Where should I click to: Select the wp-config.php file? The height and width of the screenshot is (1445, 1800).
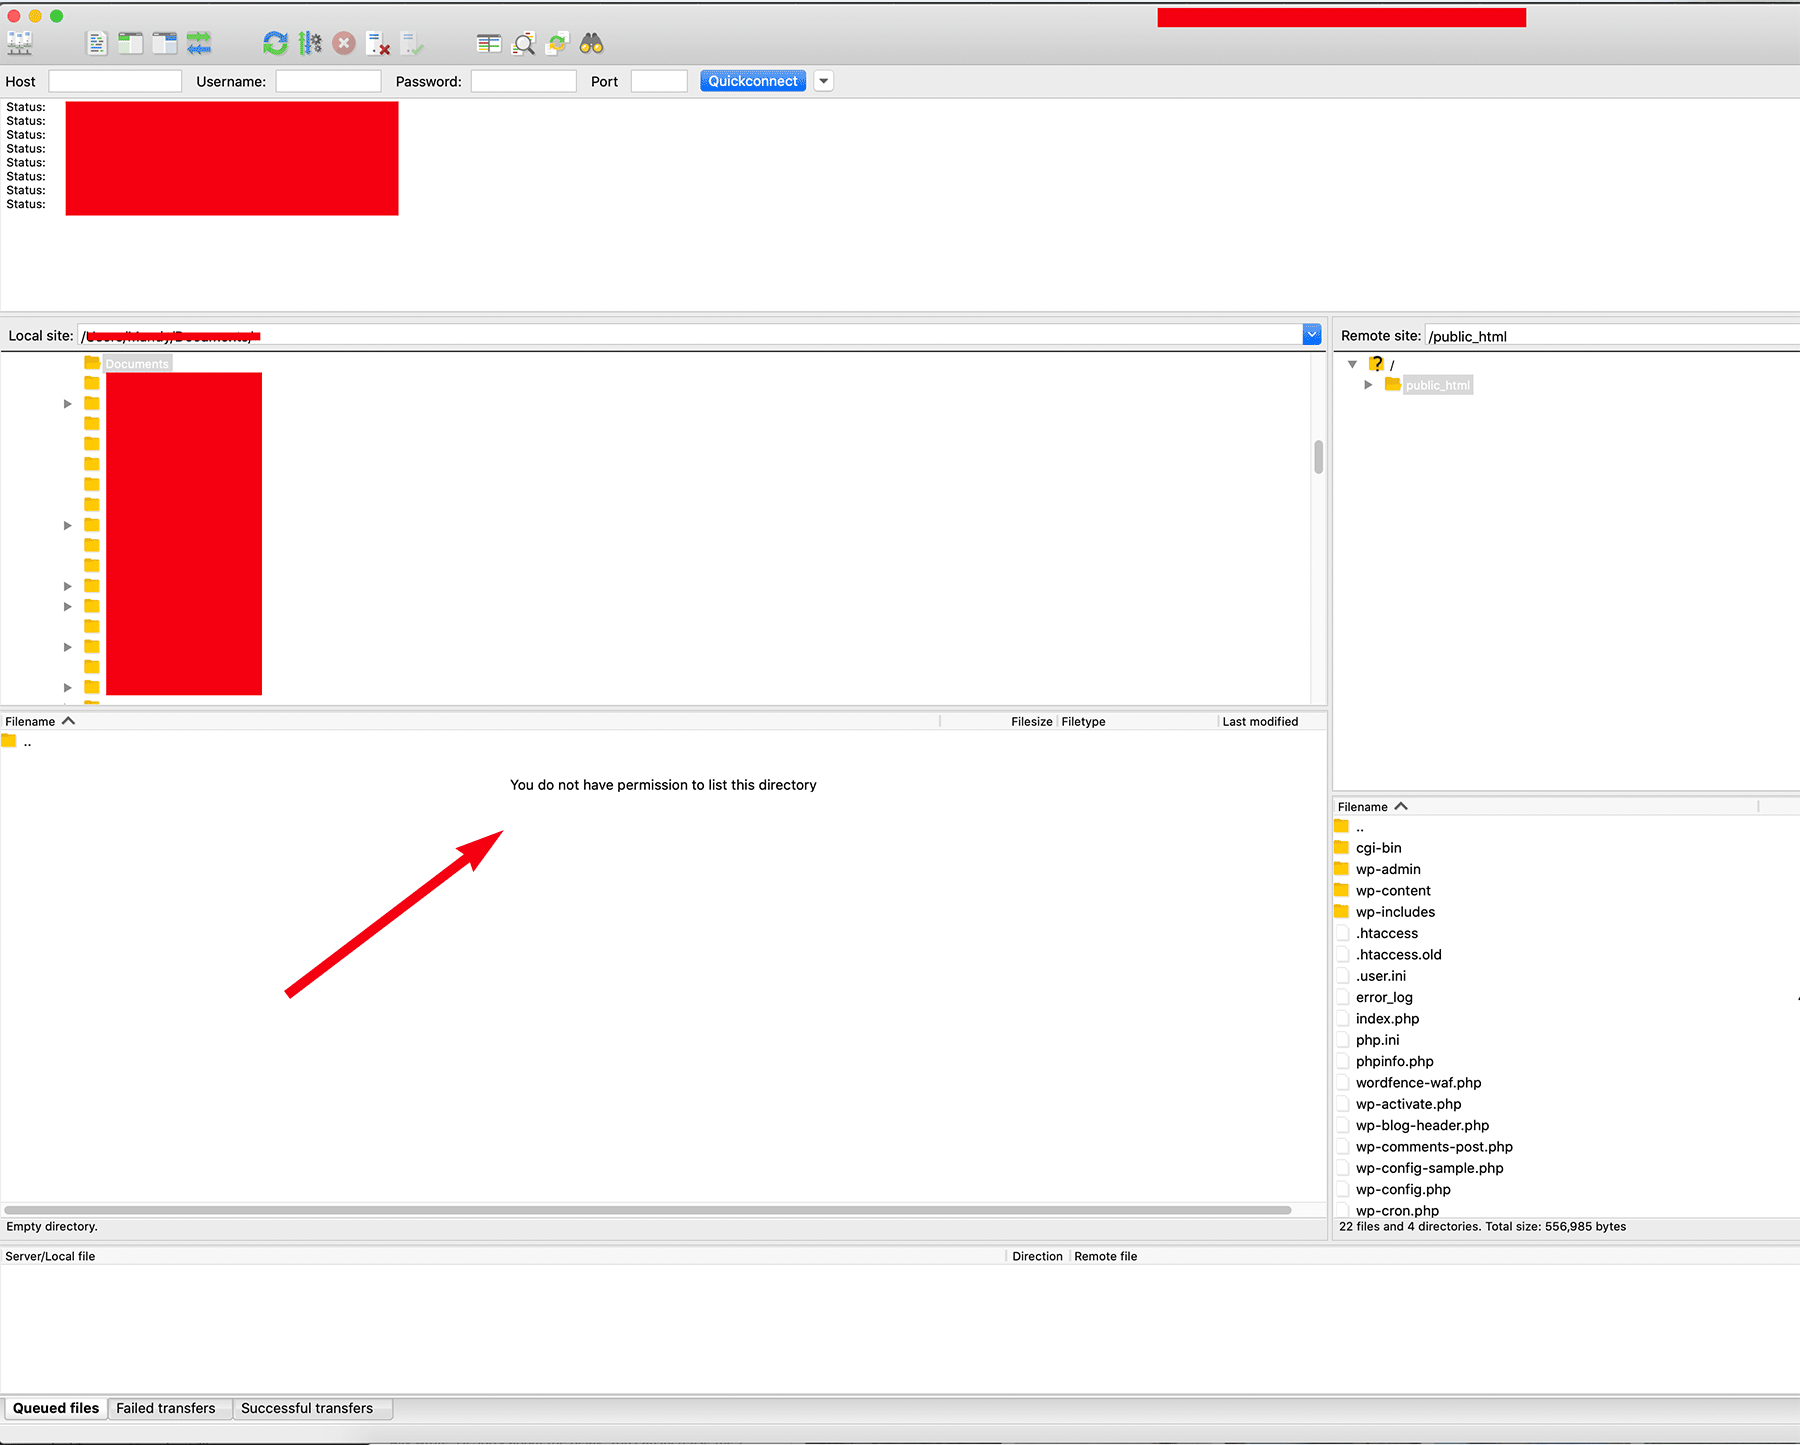[1403, 1189]
